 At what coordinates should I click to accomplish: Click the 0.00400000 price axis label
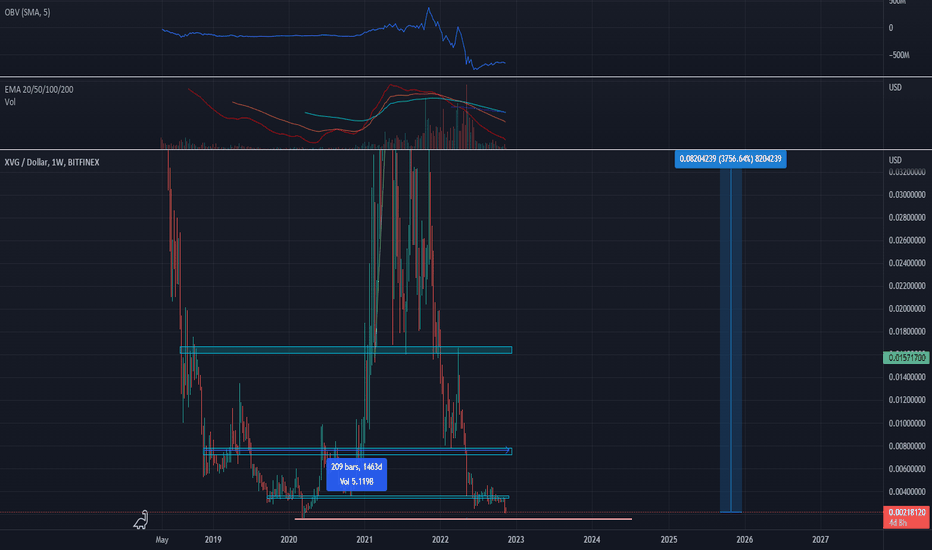pyautogui.click(x=907, y=491)
